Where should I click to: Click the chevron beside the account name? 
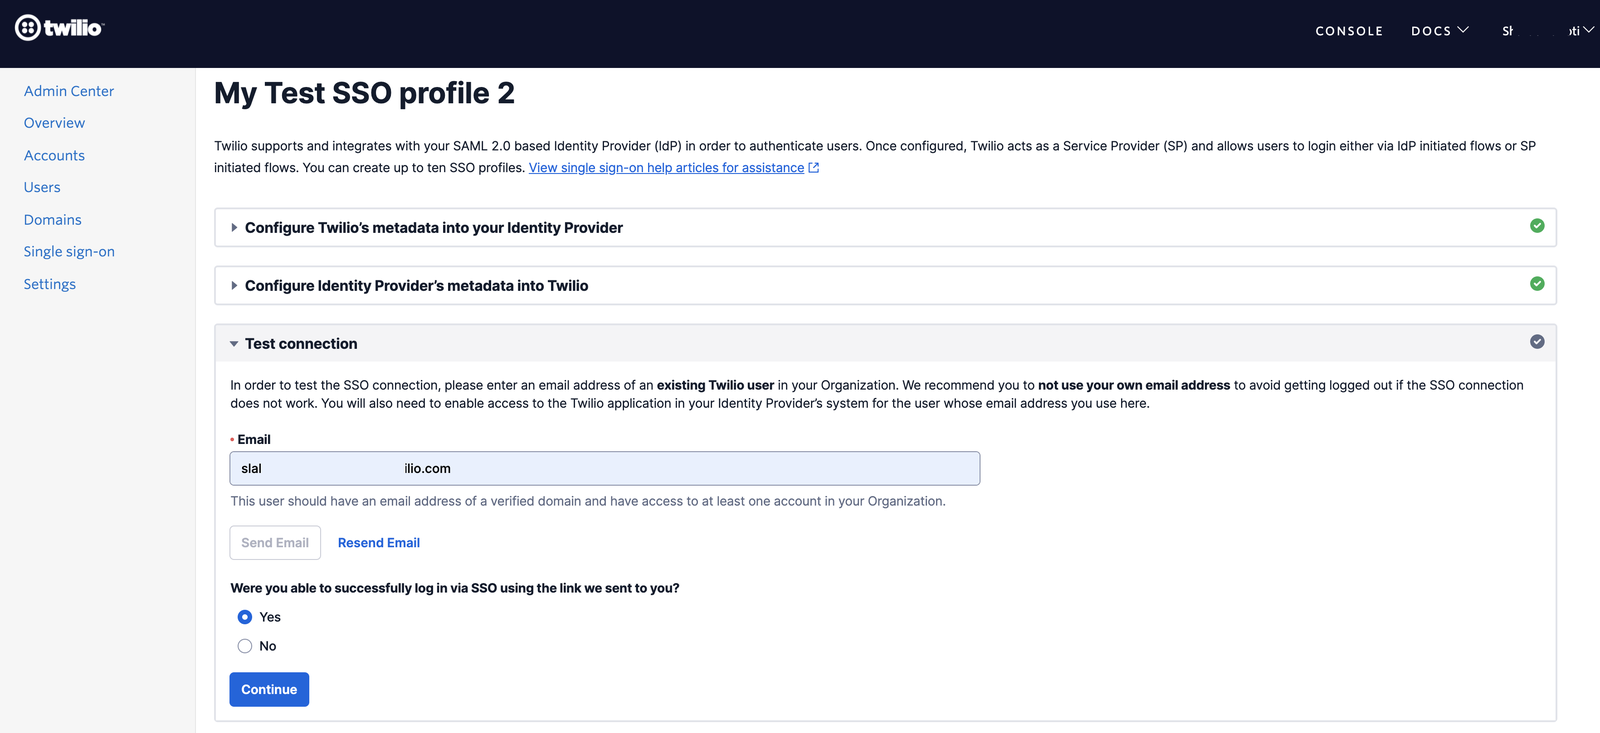coord(1589,30)
